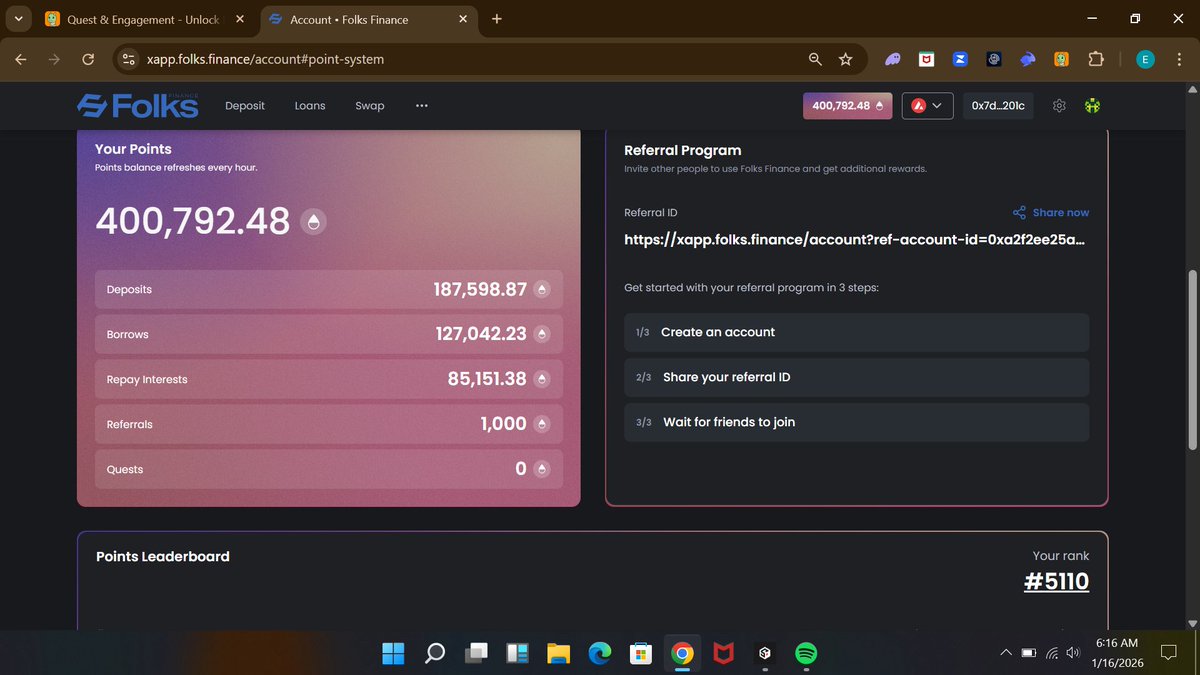Screen dimensions: 1200x675
Task: Open Windows taskbar search
Action: (435, 653)
